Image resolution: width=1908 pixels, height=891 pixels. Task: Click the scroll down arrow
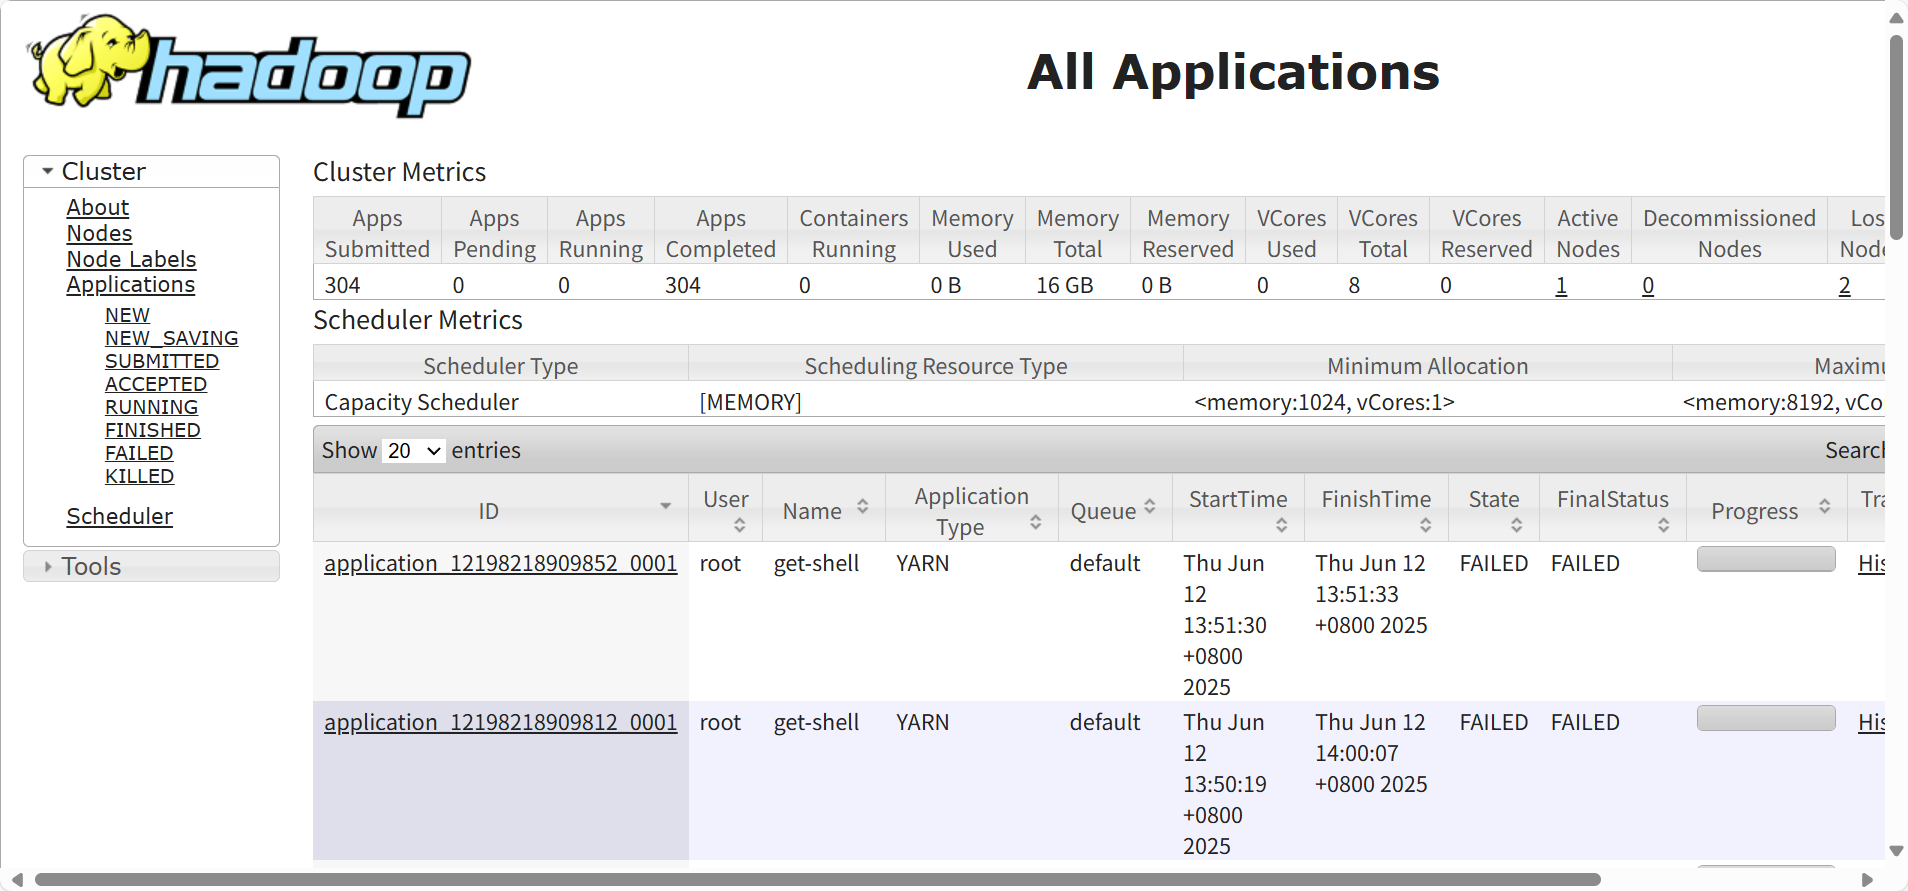1896,852
